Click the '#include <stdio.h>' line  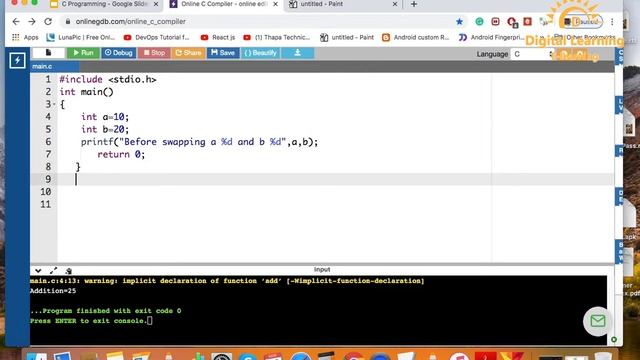(108, 80)
